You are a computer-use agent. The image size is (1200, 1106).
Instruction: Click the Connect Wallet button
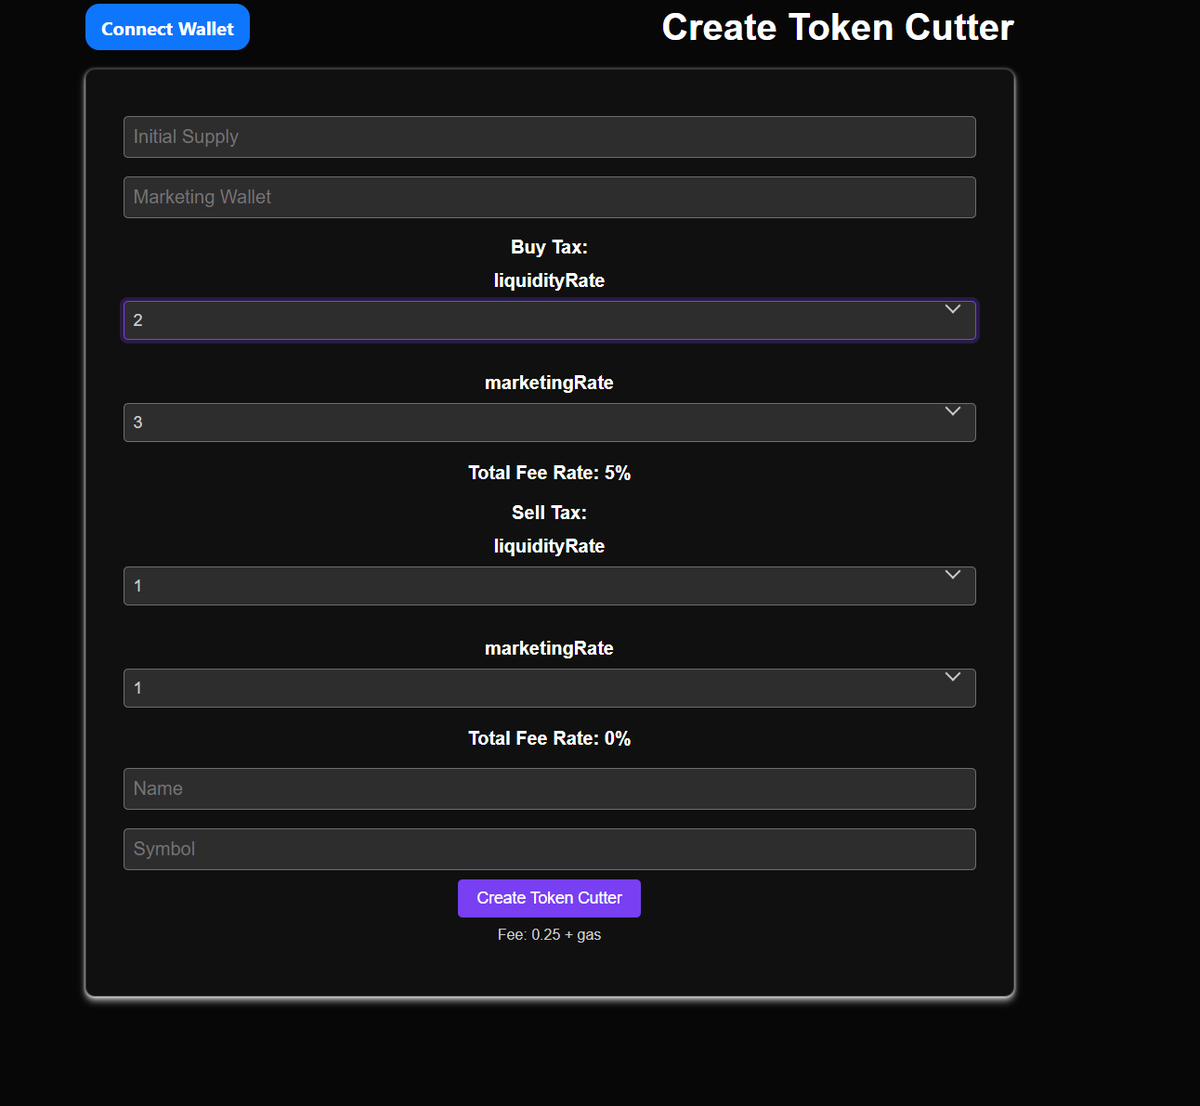click(167, 28)
